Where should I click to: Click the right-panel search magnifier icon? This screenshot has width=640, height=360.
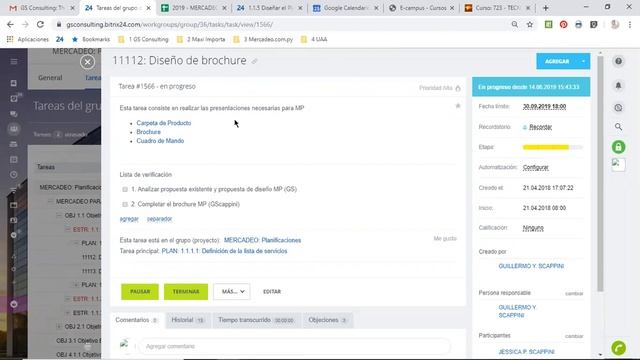tap(618, 127)
